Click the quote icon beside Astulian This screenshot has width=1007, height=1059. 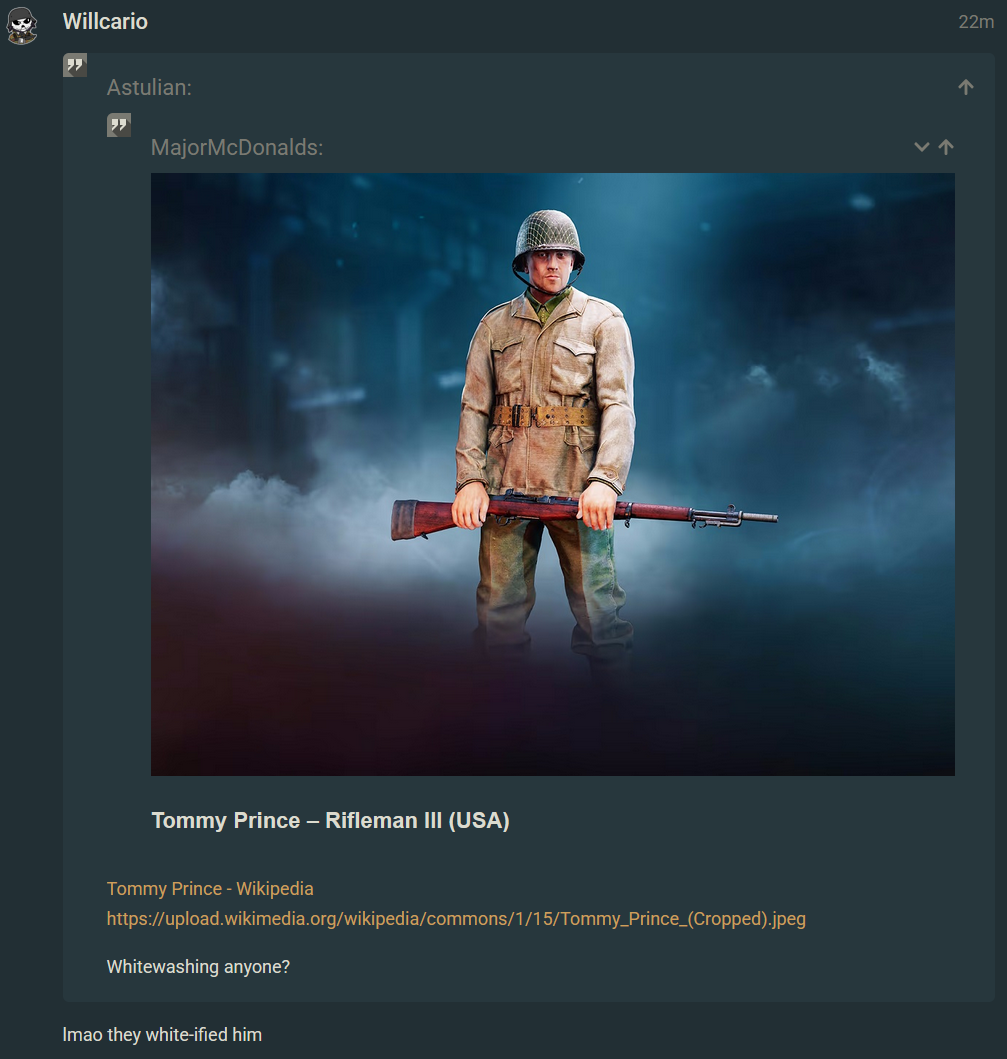click(x=75, y=66)
